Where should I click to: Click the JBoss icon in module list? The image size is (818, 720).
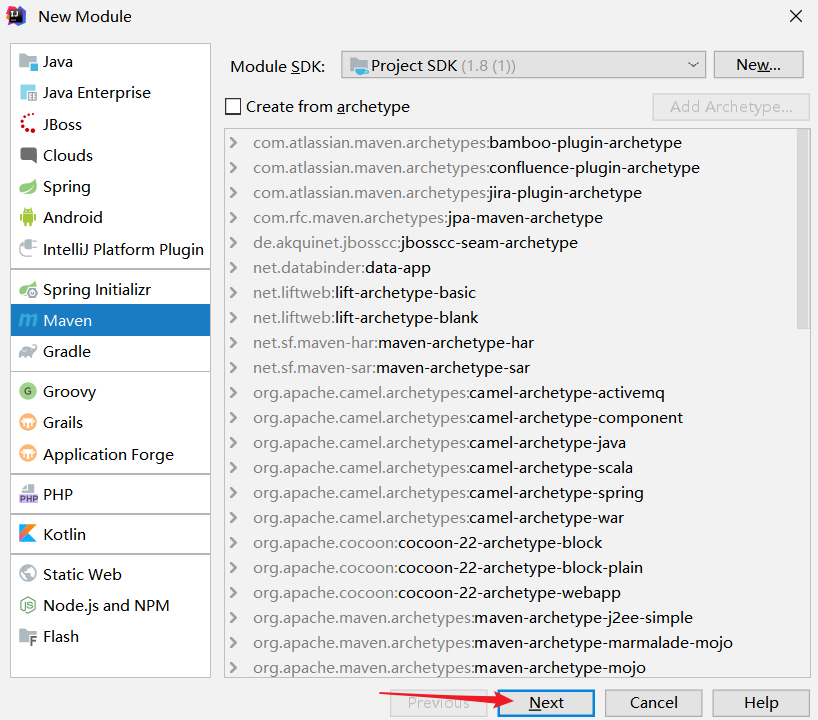pyautogui.click(x=27, y=125)
